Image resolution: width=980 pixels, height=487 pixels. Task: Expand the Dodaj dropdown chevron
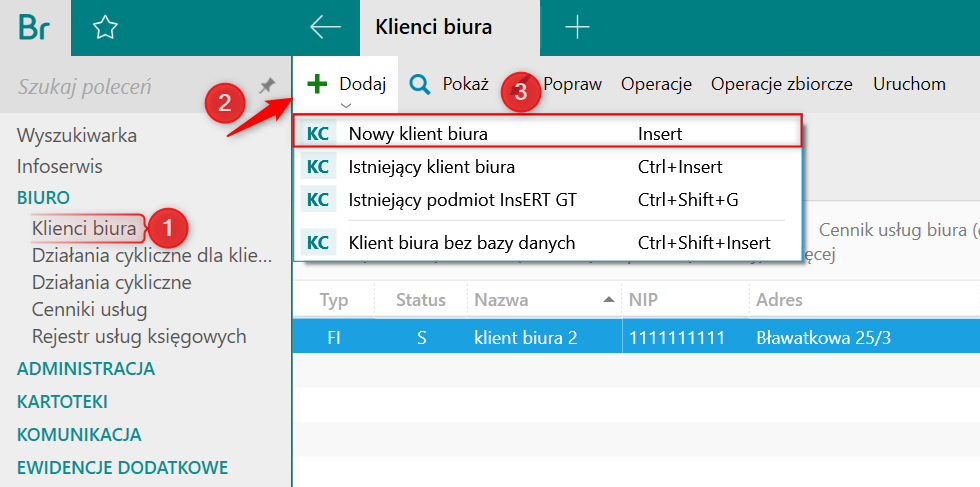click(x=346, y=106)
